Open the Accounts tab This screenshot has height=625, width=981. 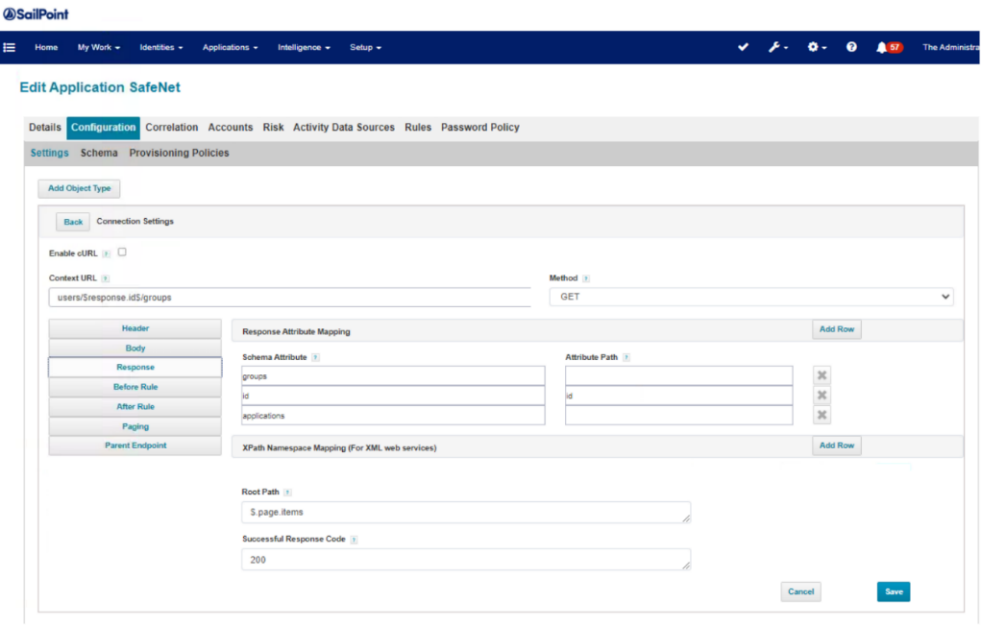pyautogui.click(x=230, y=128)
